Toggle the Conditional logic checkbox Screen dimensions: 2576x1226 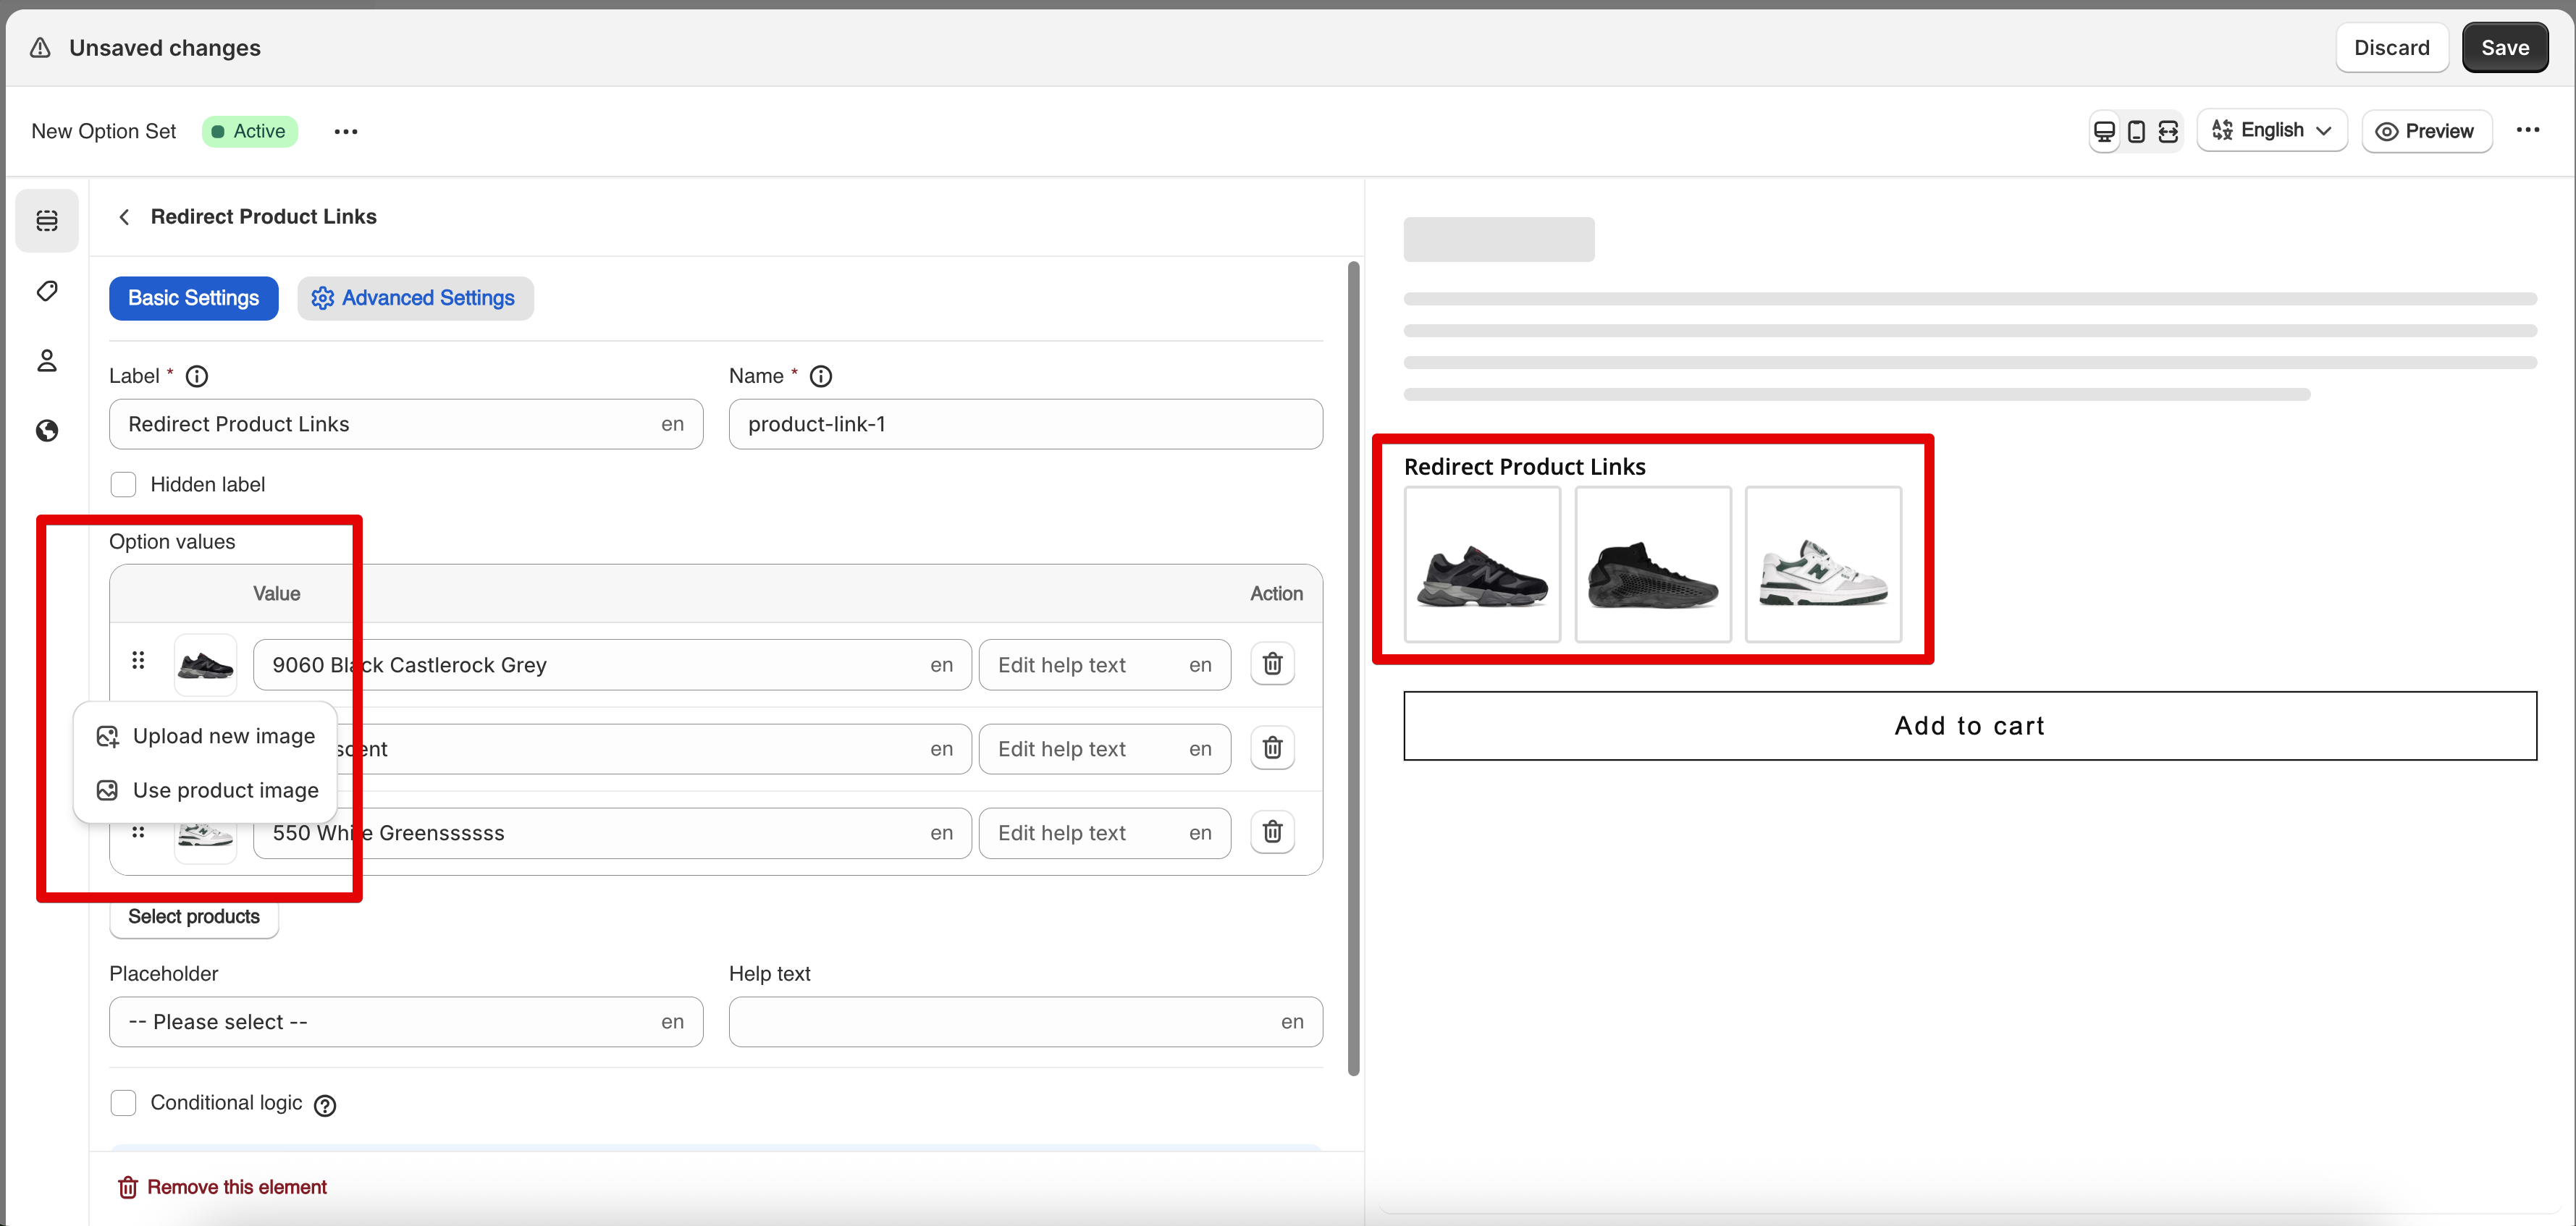coord(123,1102)
